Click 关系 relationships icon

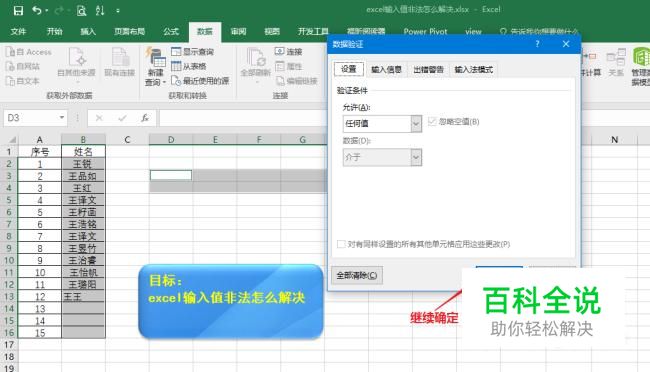pos(616,62)
